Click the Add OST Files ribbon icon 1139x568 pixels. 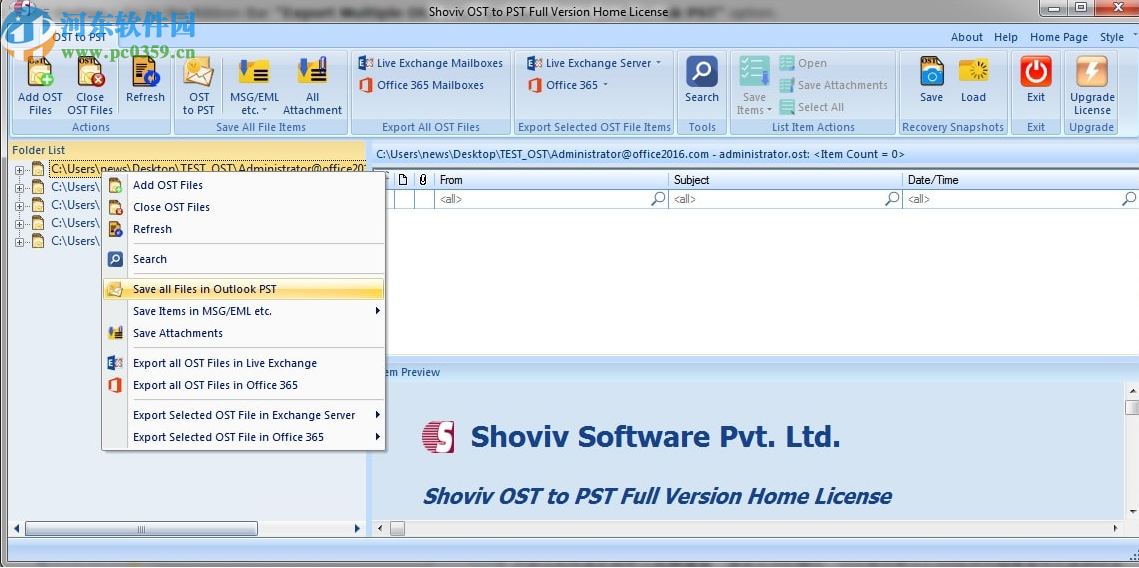point(40,86)
